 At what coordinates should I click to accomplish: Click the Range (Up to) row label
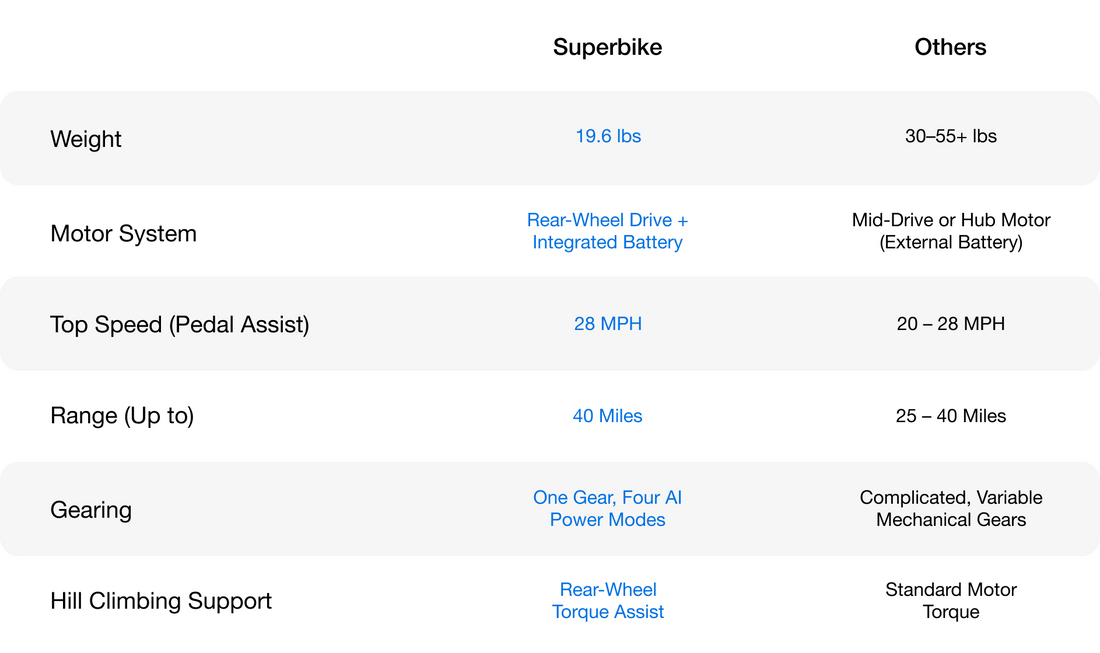(x=122, y=416)
